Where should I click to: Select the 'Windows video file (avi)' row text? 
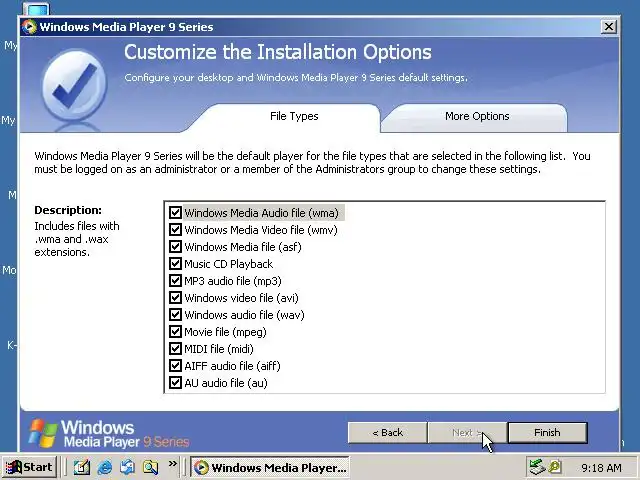coord(241,298)
